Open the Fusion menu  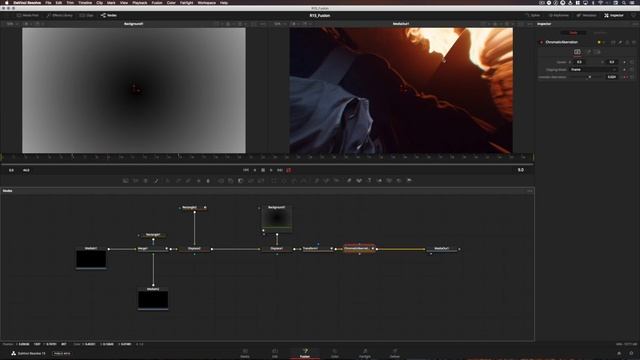tap(157, 2)
